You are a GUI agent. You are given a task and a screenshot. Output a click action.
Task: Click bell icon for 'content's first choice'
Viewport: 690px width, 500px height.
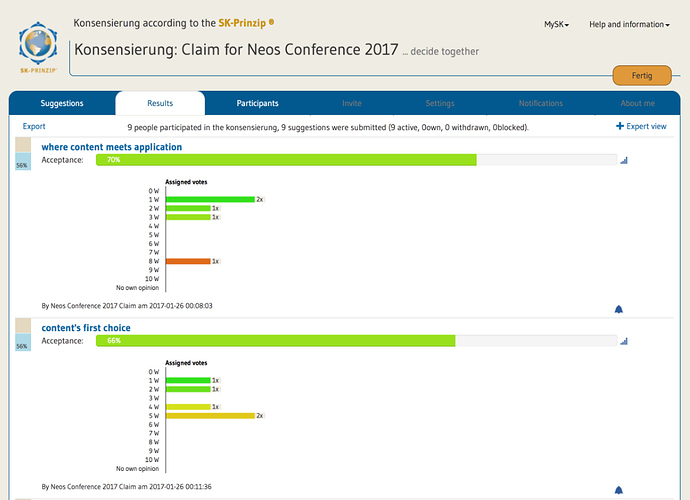coord(618,489)
